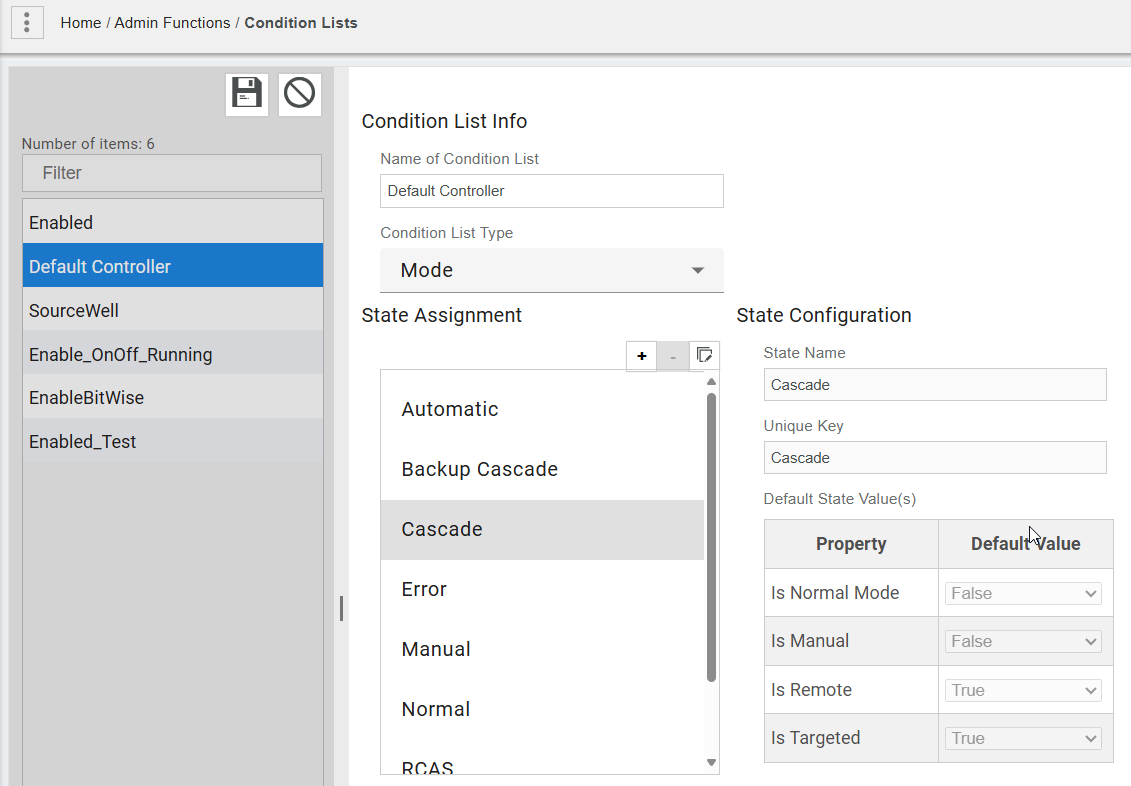Open Admin Functions breadcrumb
This screenshot has width=1131, height=786.
coord(172,23)
